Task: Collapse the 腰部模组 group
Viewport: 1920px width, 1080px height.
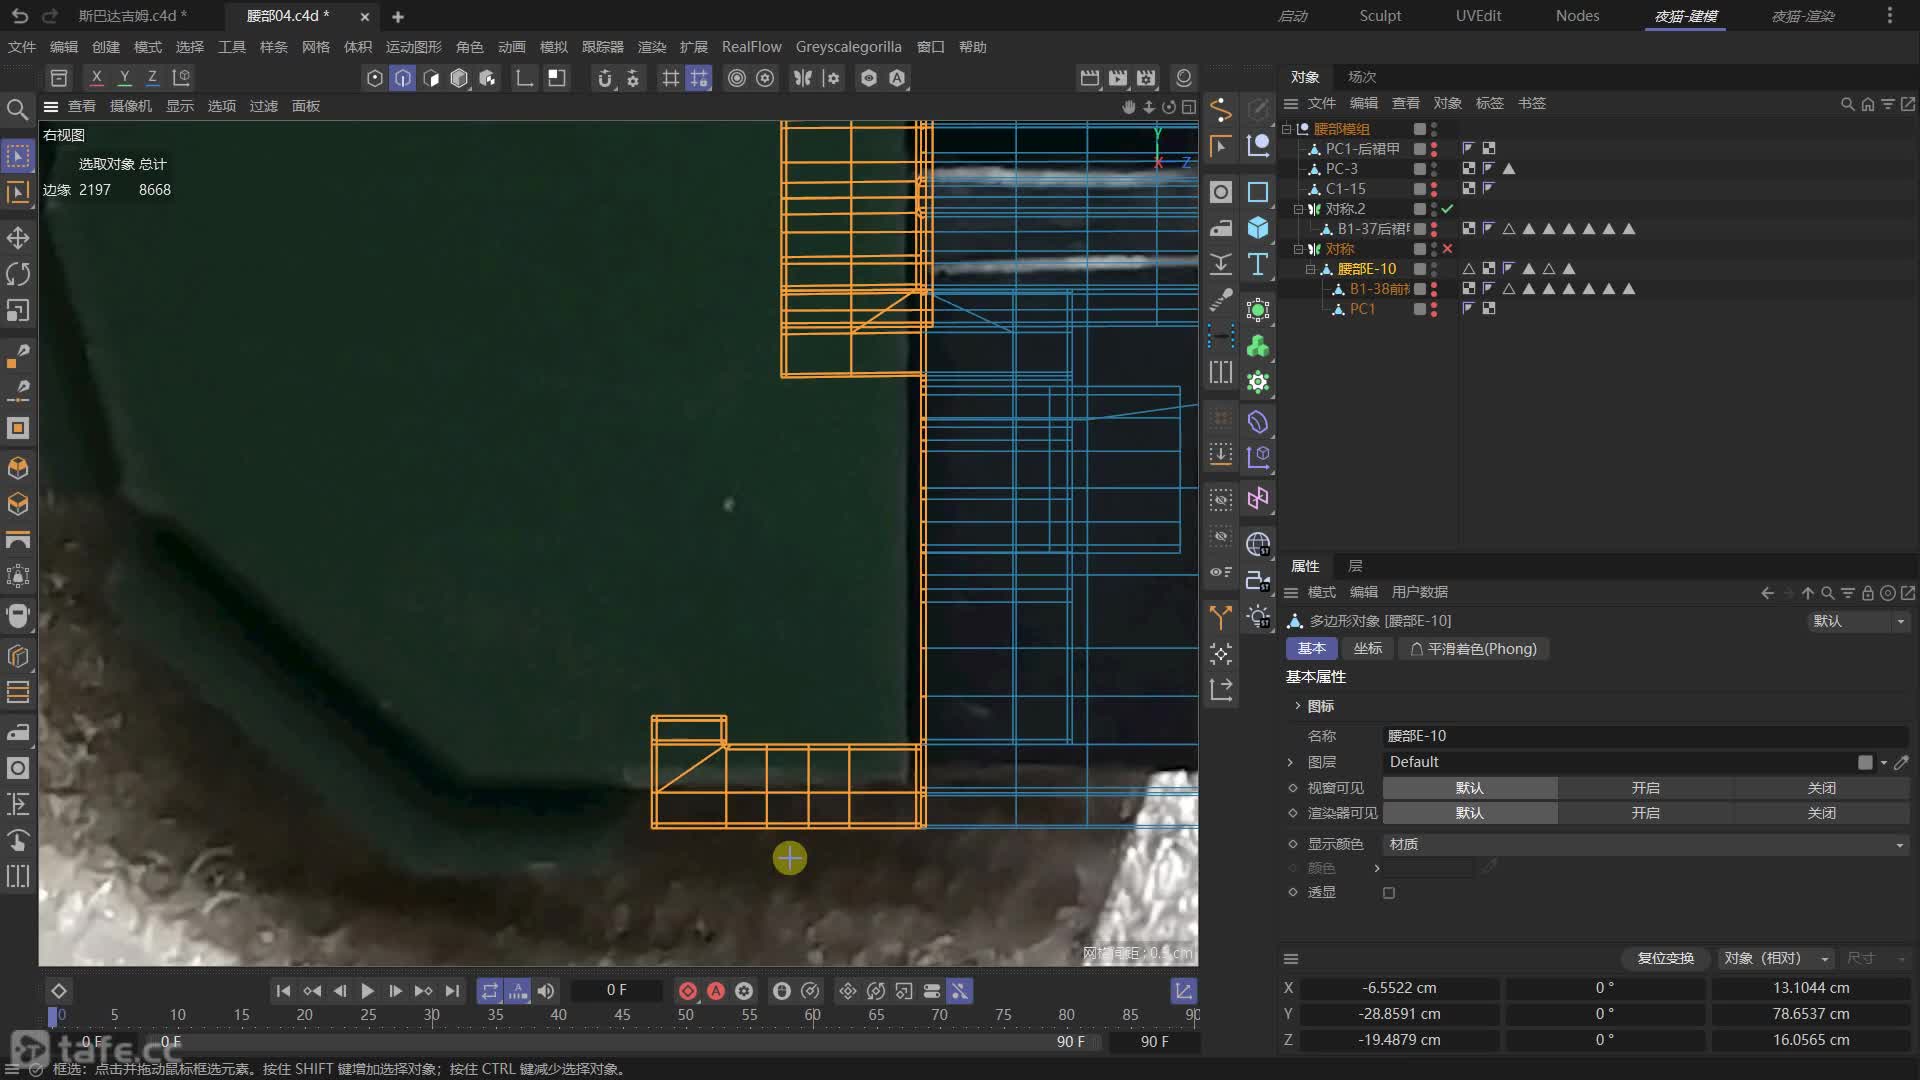Action: [x=1287, y=129]
